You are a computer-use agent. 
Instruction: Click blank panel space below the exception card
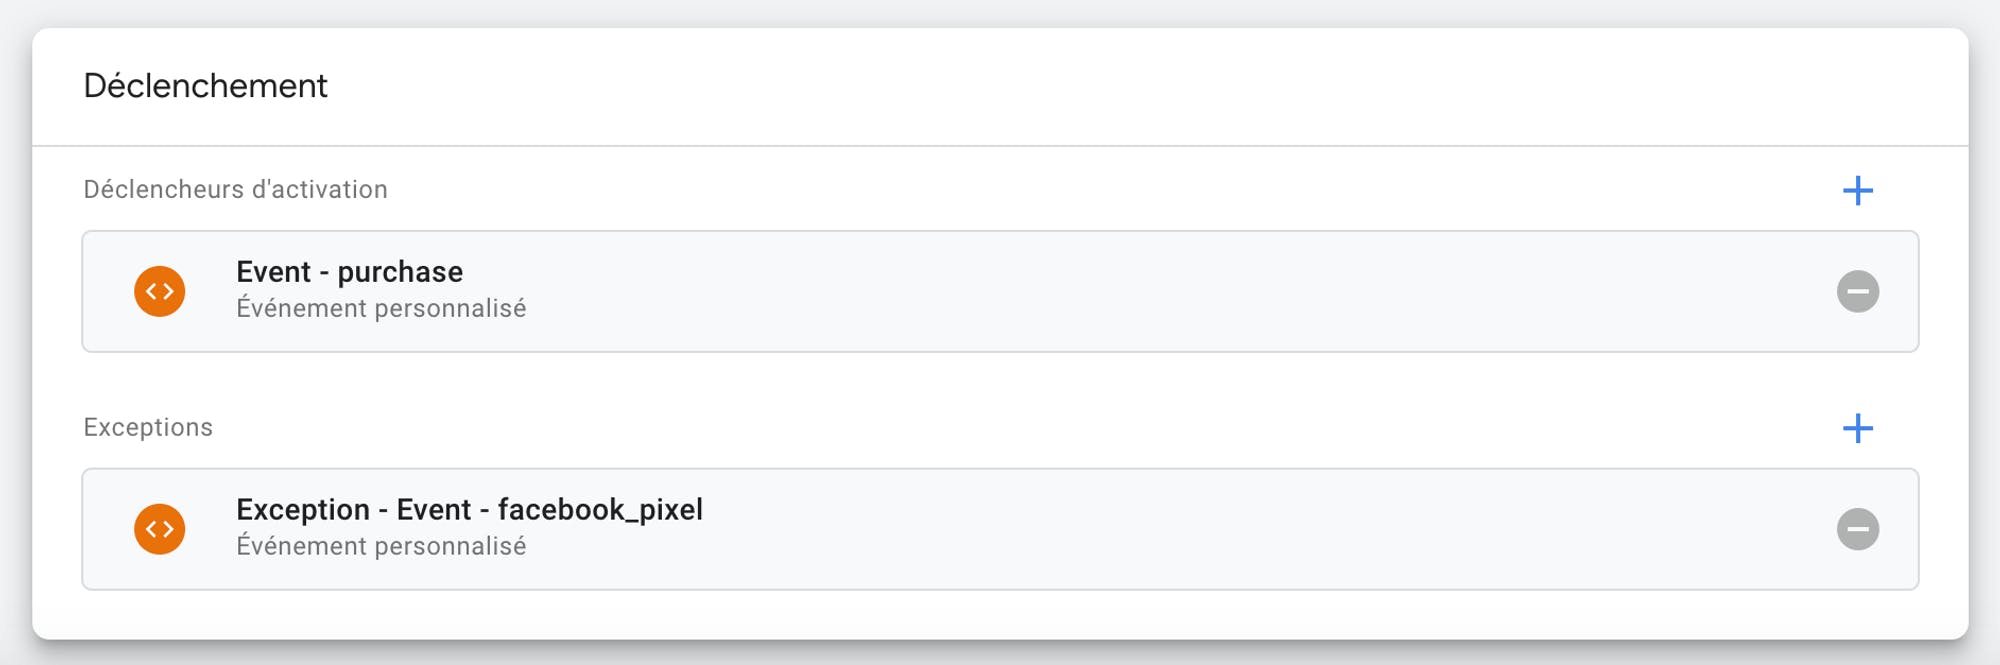[x=1000, y=614]
